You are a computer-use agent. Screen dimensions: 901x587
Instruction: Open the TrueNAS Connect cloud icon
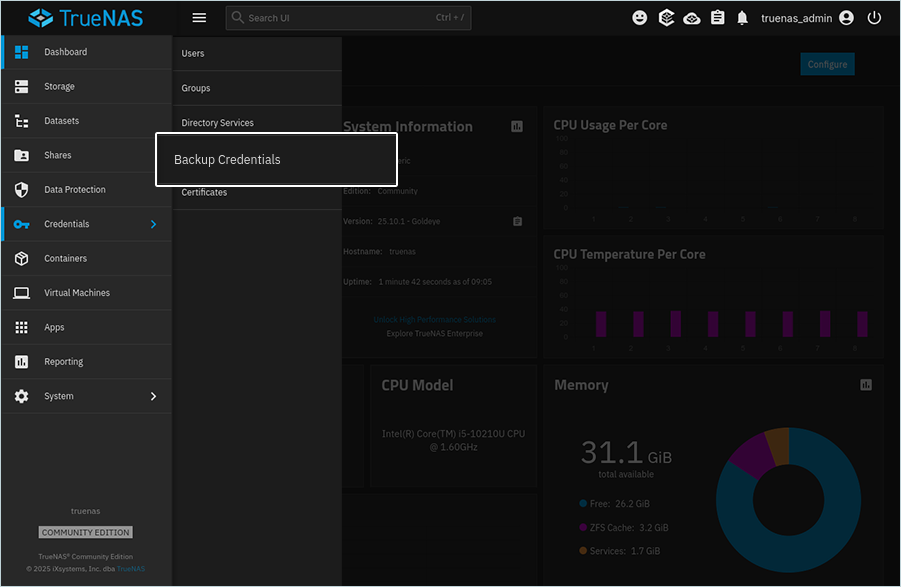pyautogui.click(x=692, y=18)
